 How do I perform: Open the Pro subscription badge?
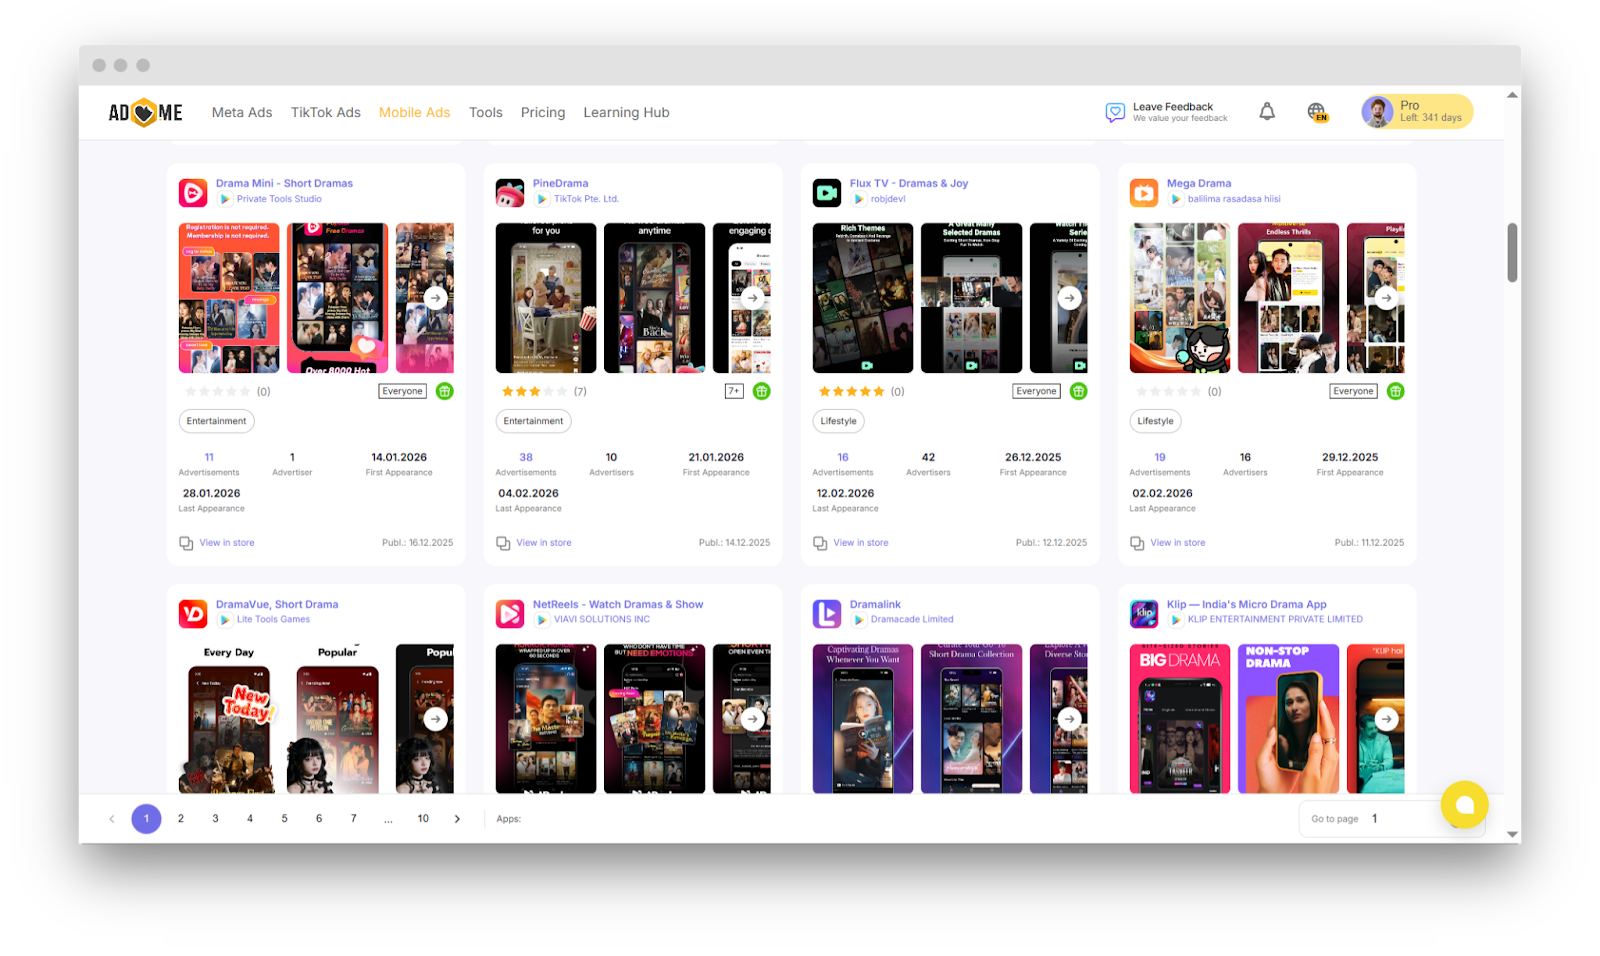(x=1416, y=111)
